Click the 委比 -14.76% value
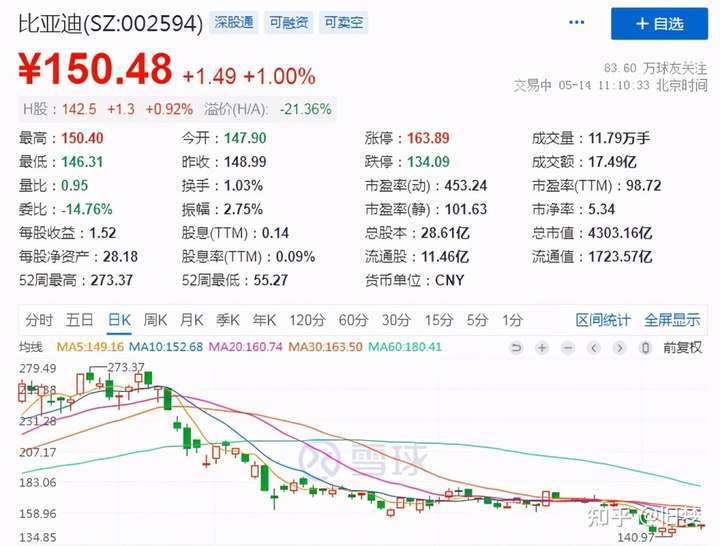The image size is (720, 546). (87, 209)
